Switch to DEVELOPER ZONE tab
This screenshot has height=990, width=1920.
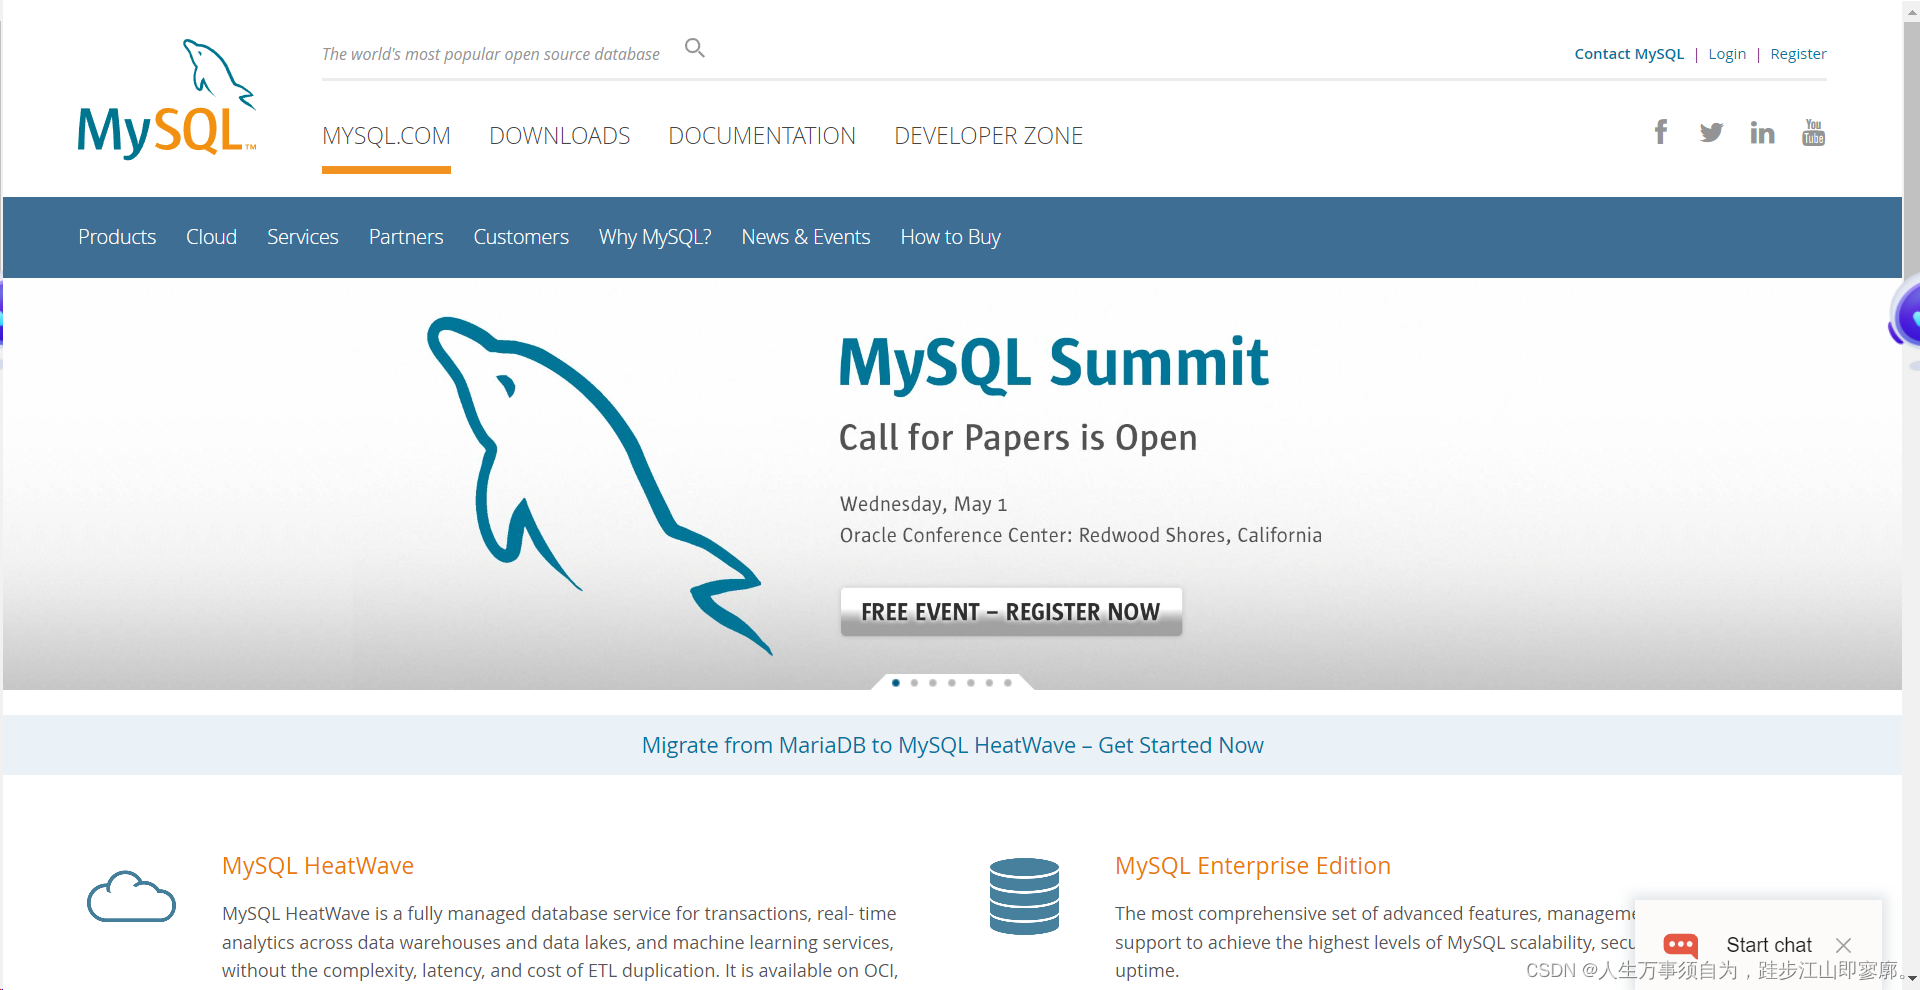coord(988,136)
